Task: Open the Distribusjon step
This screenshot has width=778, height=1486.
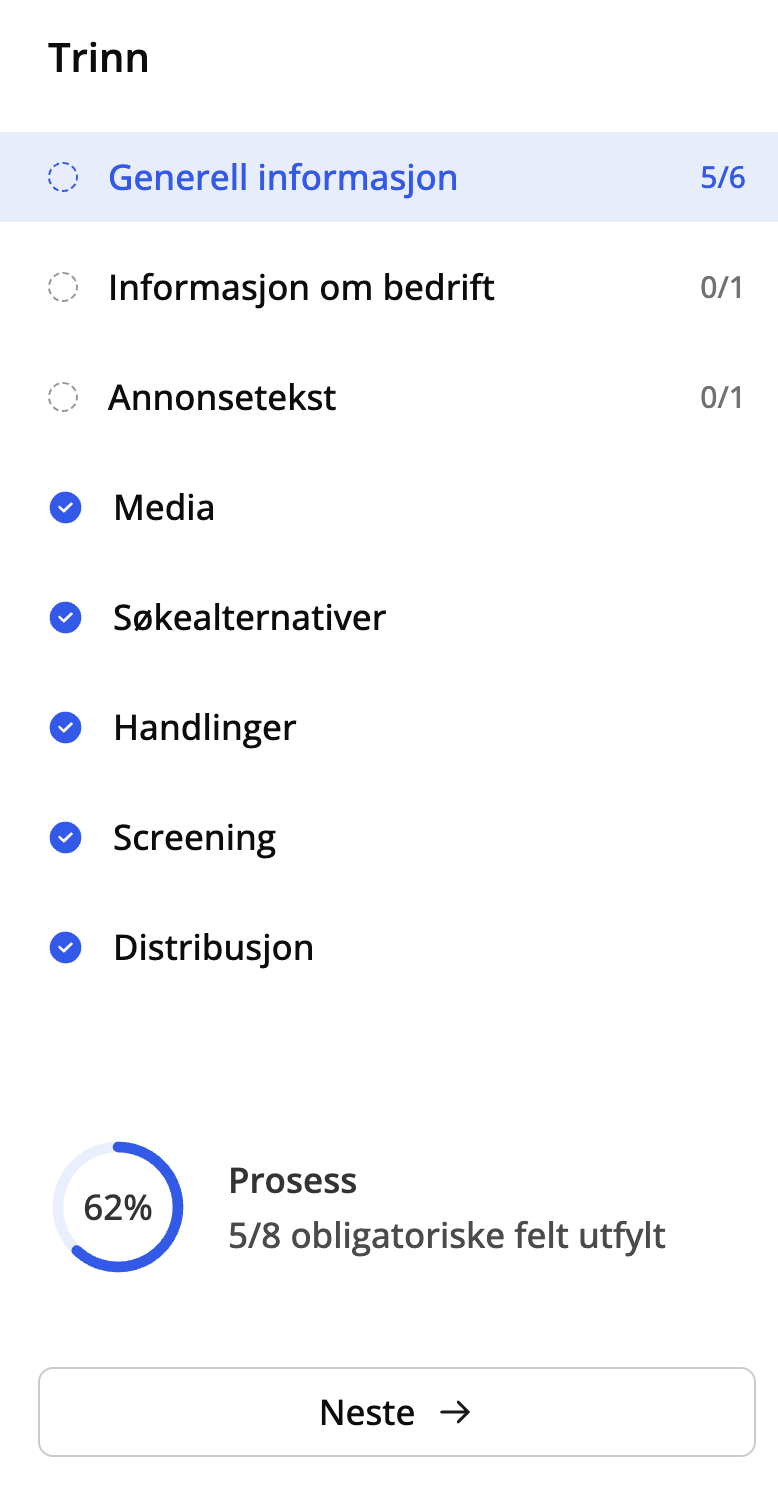Action: 213,948
